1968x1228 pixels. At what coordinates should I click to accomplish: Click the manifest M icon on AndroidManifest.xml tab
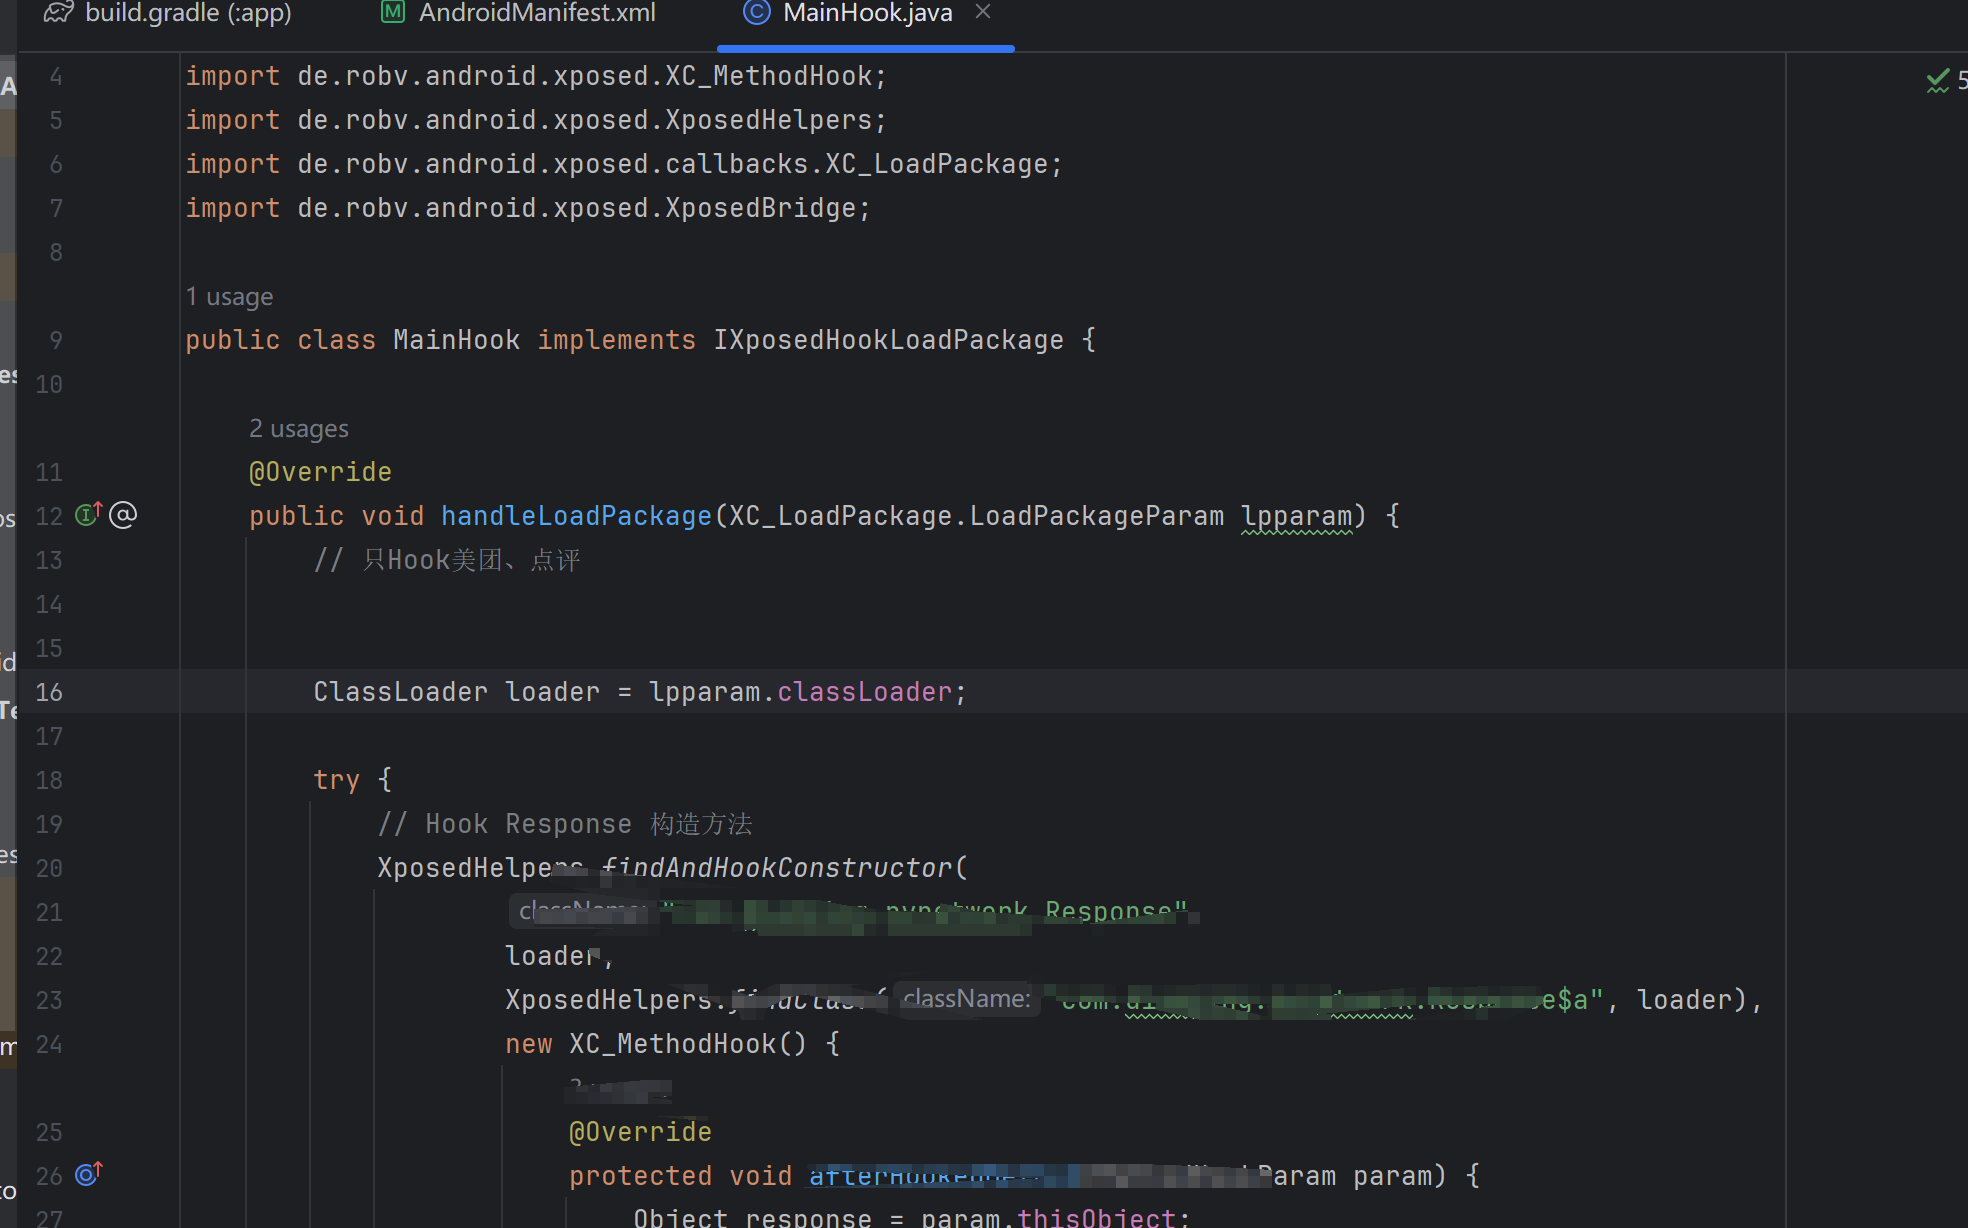pos(393,13)
